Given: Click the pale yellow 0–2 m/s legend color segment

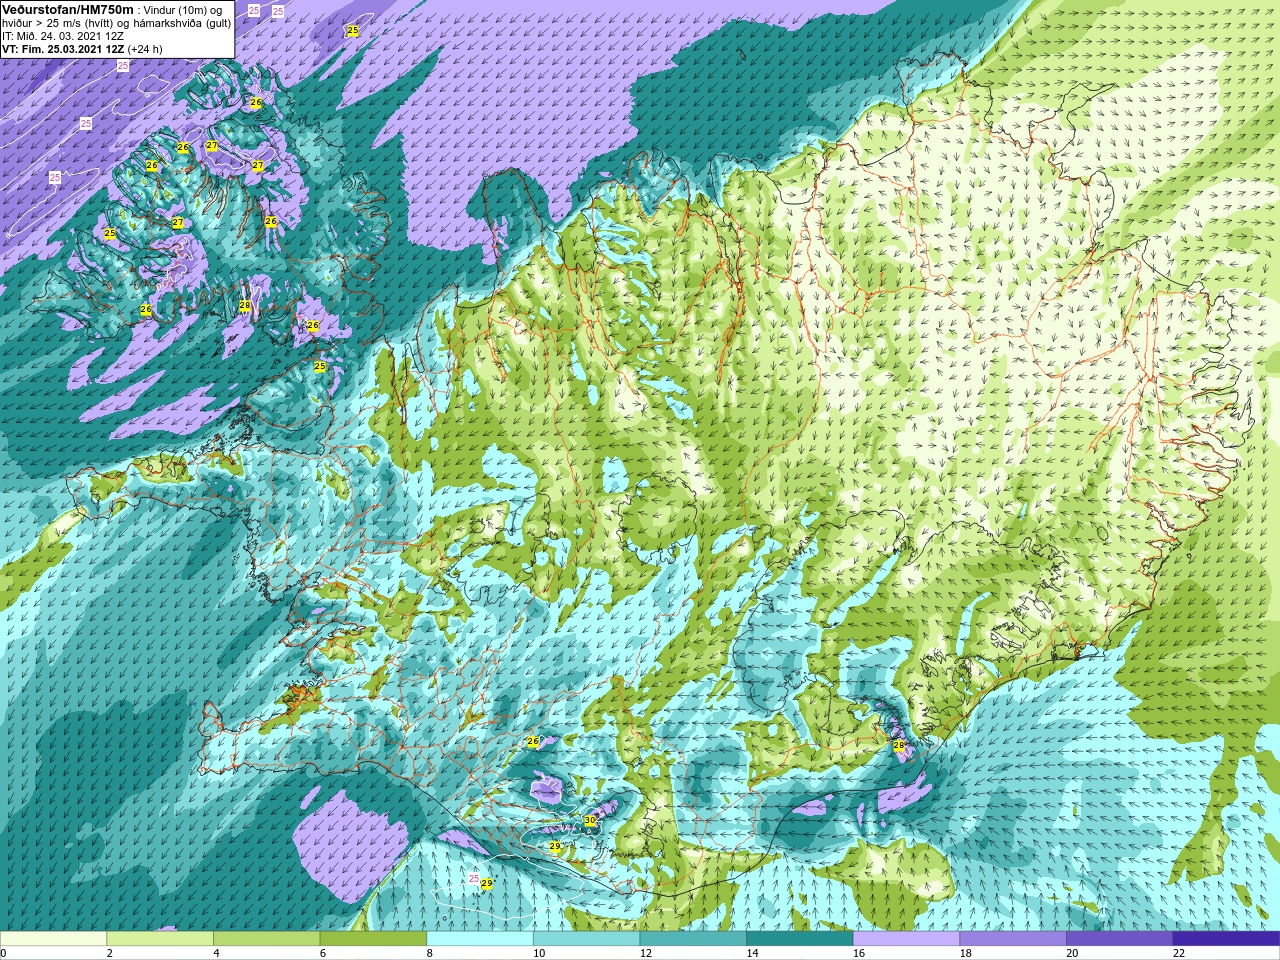Looking at the screenshot, I should (x=53, y=939).
